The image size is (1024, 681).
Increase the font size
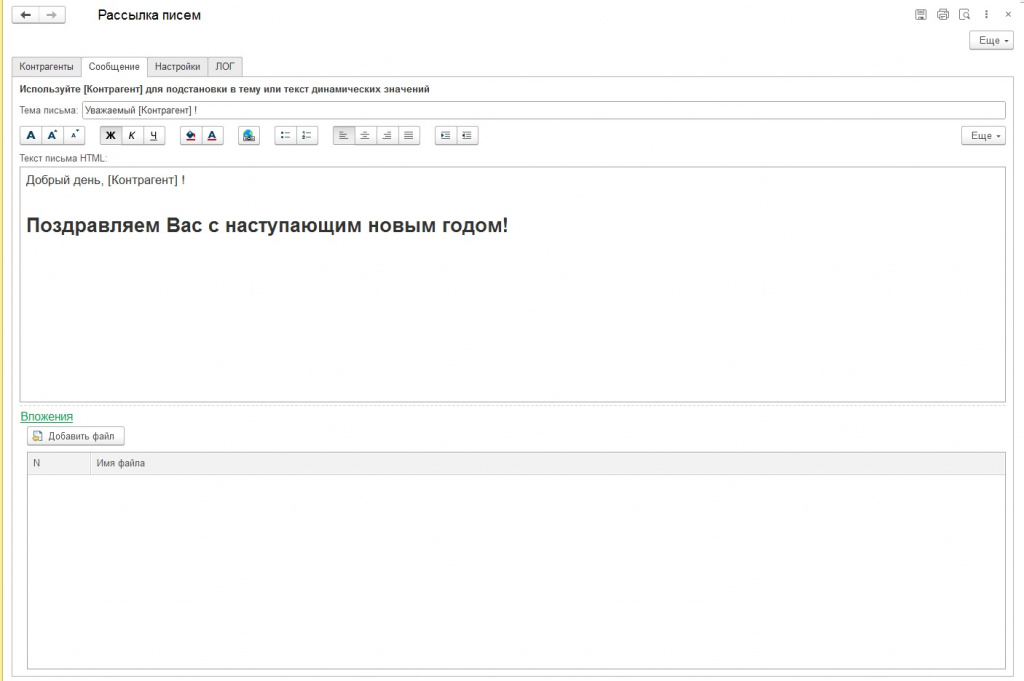(x=52, y=135)
